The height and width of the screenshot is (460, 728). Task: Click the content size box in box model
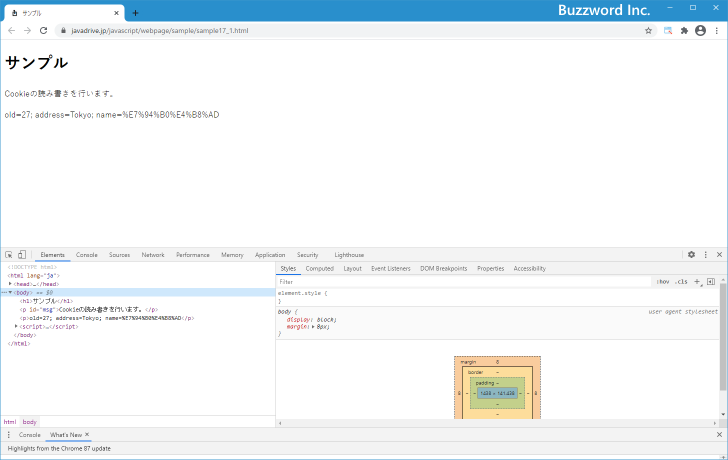tap(497, 393)
